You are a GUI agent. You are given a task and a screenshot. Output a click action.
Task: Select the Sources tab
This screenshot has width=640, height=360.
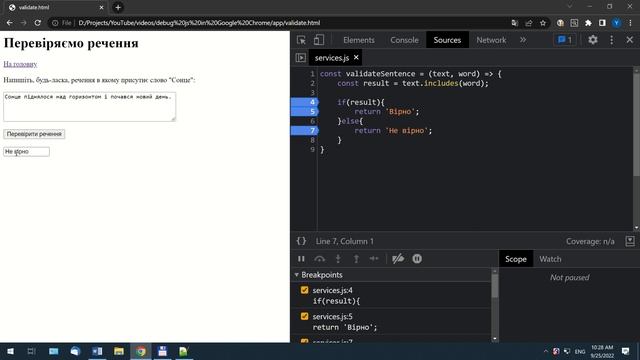[x=447, y=40]
